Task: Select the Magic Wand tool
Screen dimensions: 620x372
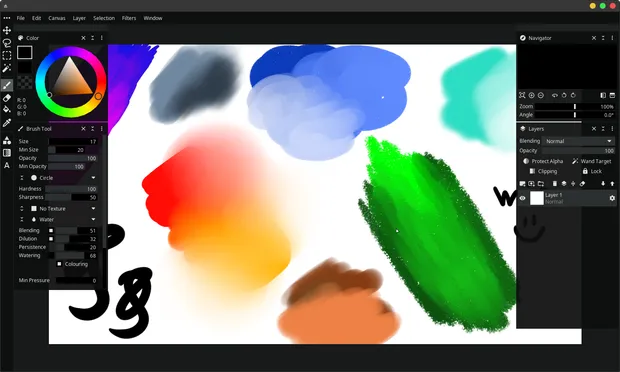Action: [x=7, y=68]
